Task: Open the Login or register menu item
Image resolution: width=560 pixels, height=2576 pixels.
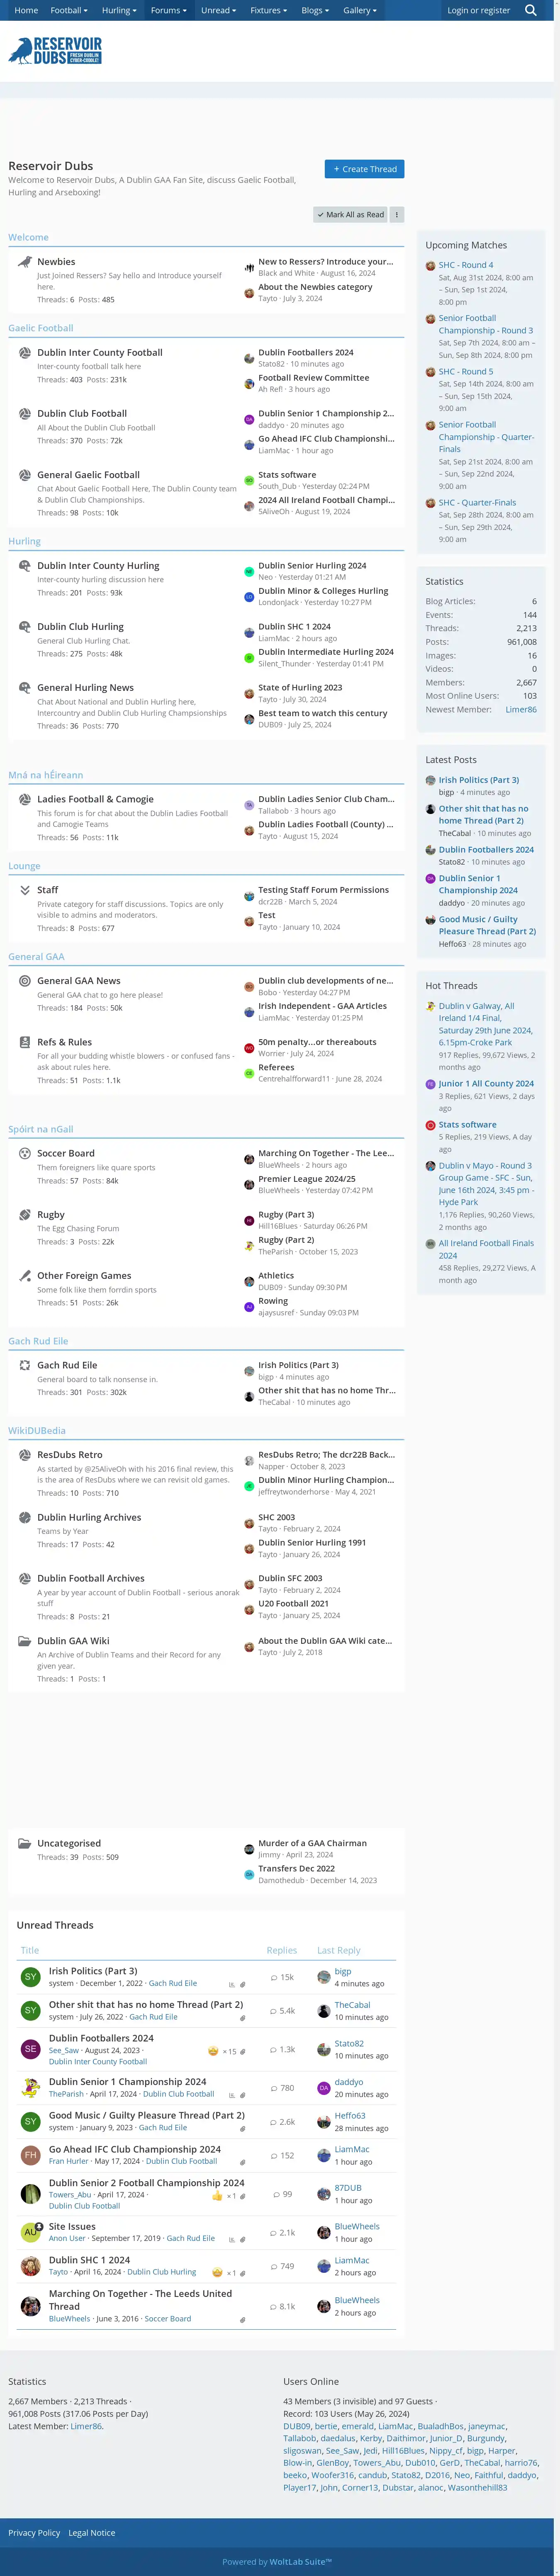Action: click(478, 10)
